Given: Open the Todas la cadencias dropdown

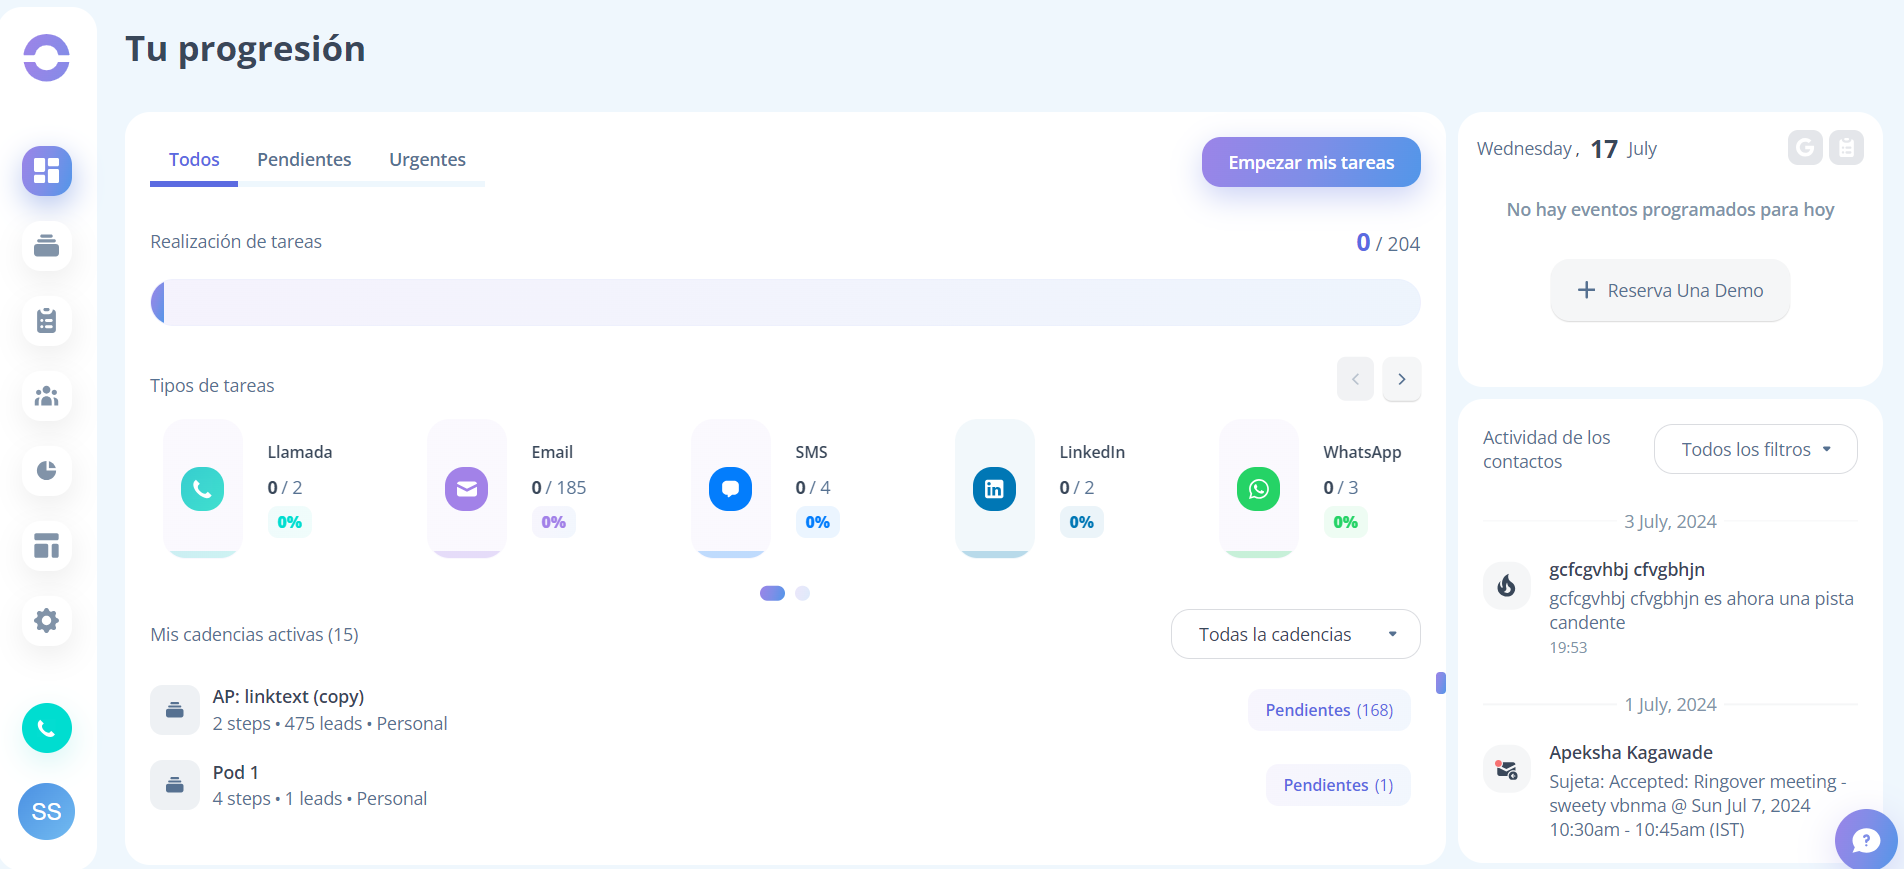Looking at the screenshot, I should (x=1296, y=634).
